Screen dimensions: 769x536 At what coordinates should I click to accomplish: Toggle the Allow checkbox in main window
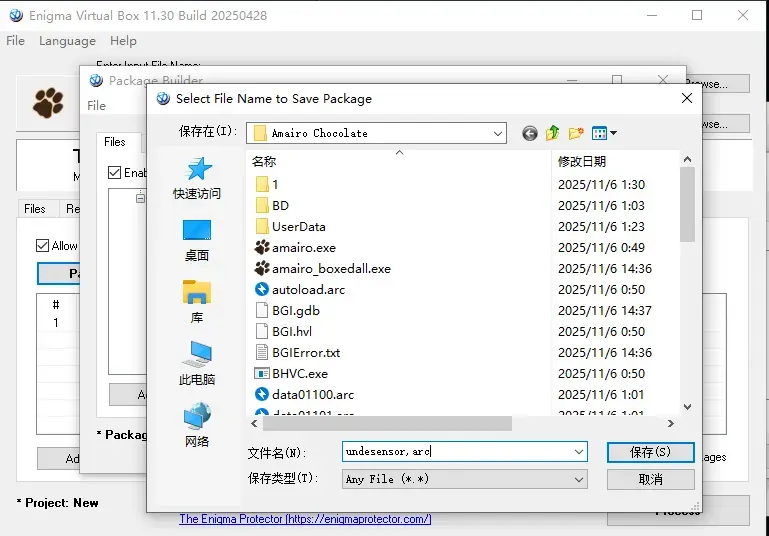point(43,246)
